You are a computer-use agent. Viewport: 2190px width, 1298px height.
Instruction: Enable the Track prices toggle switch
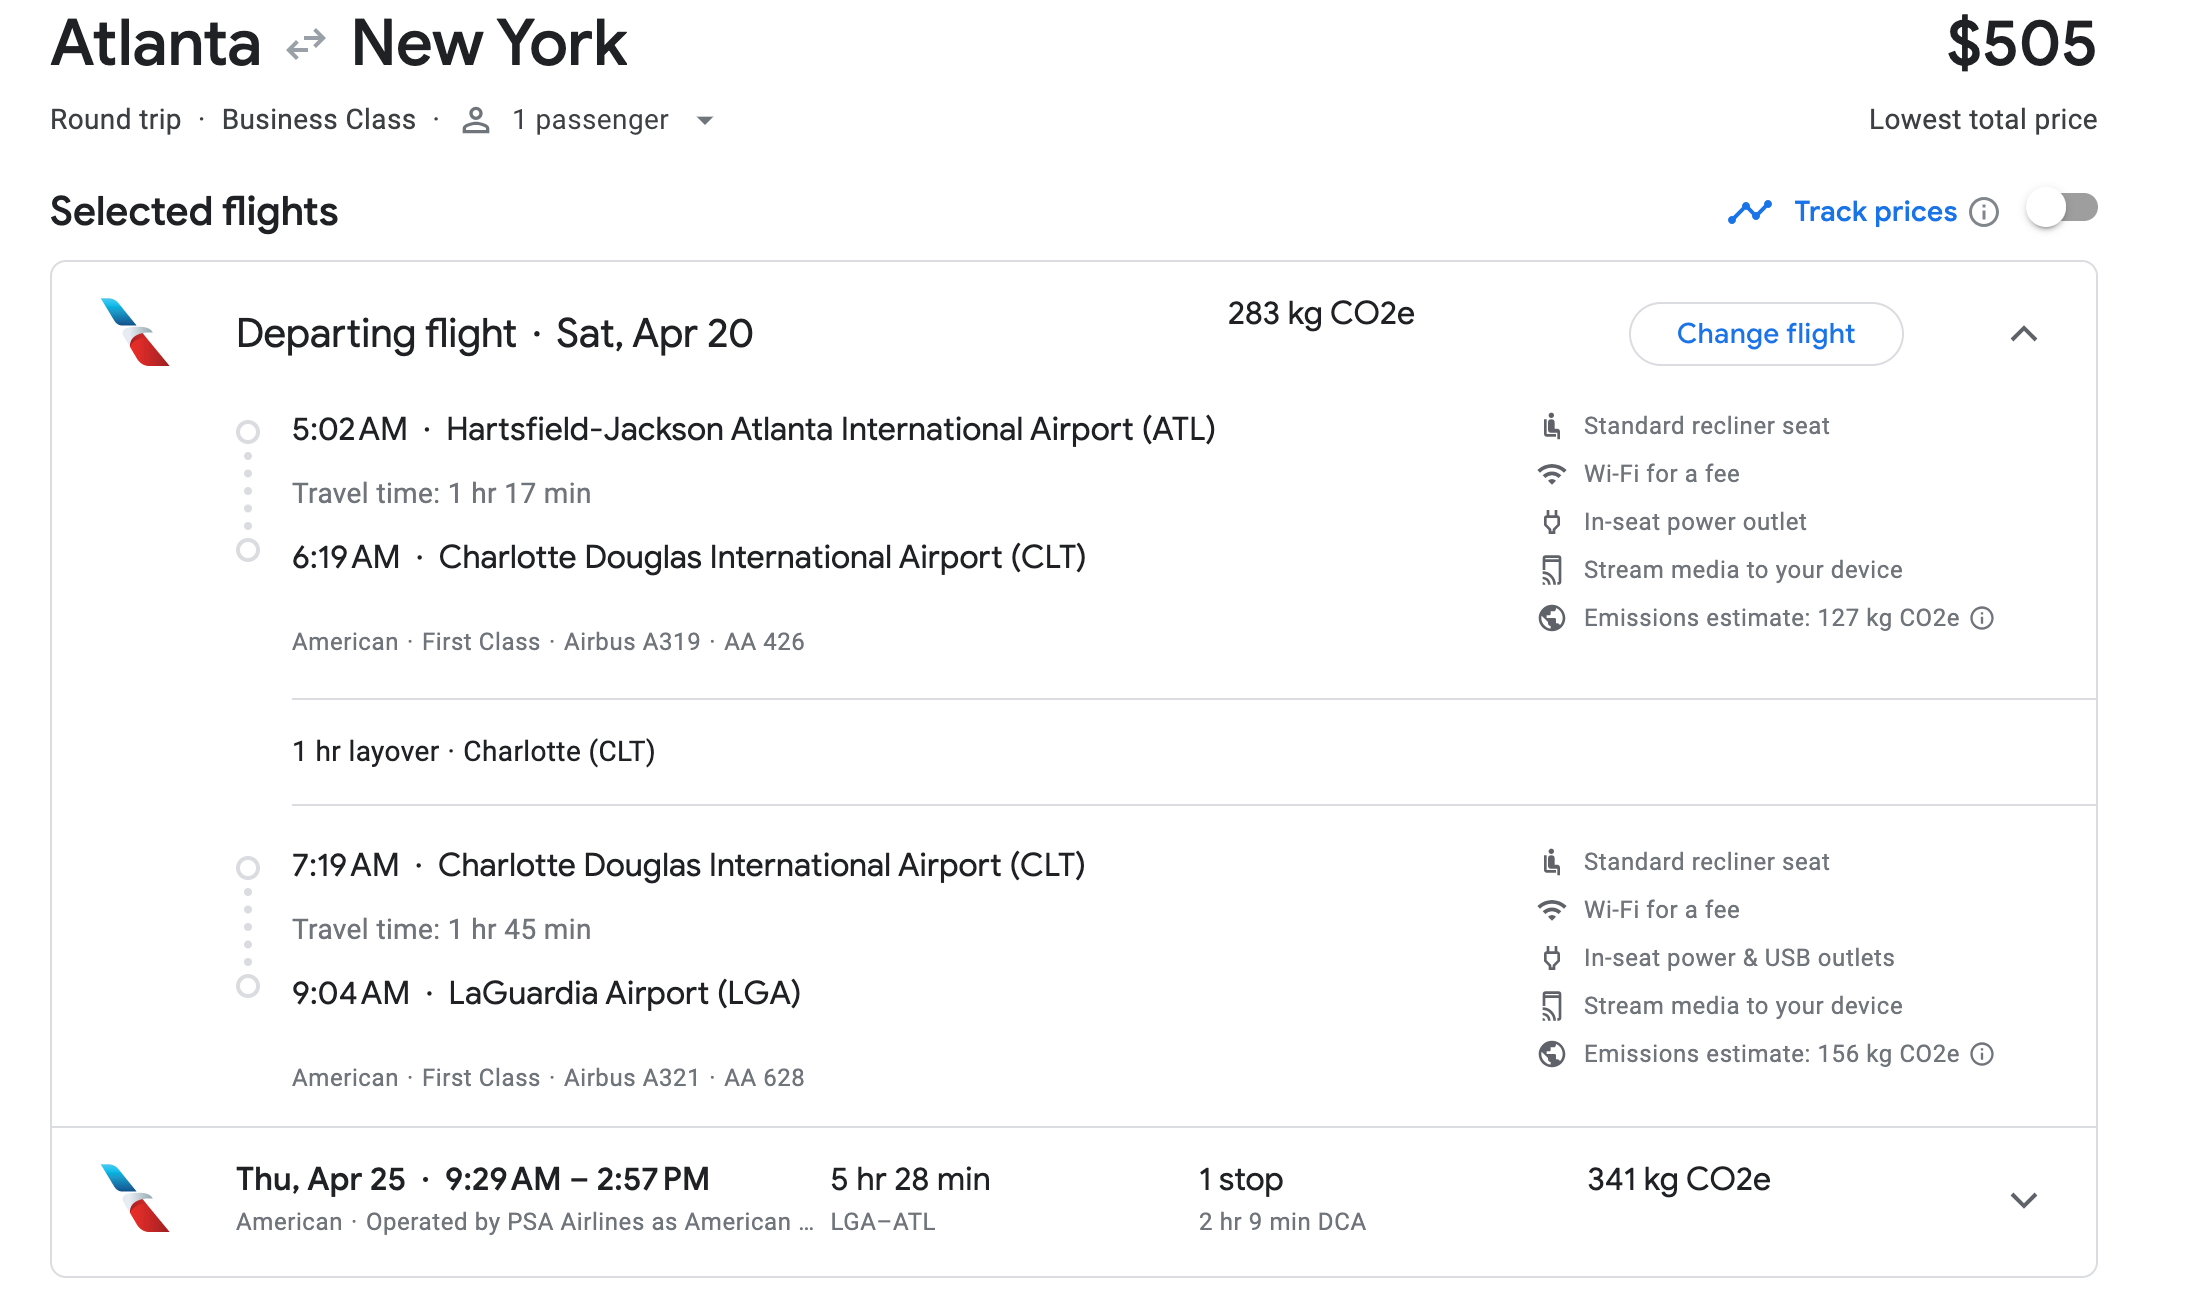(2062, 208)
